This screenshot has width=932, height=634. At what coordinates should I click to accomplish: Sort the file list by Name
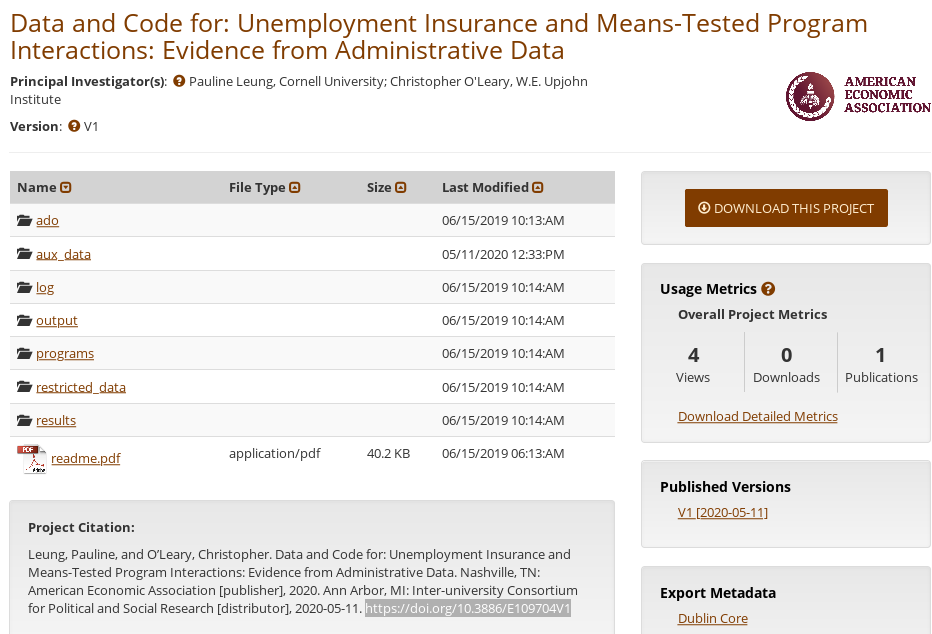coord(66,188)
